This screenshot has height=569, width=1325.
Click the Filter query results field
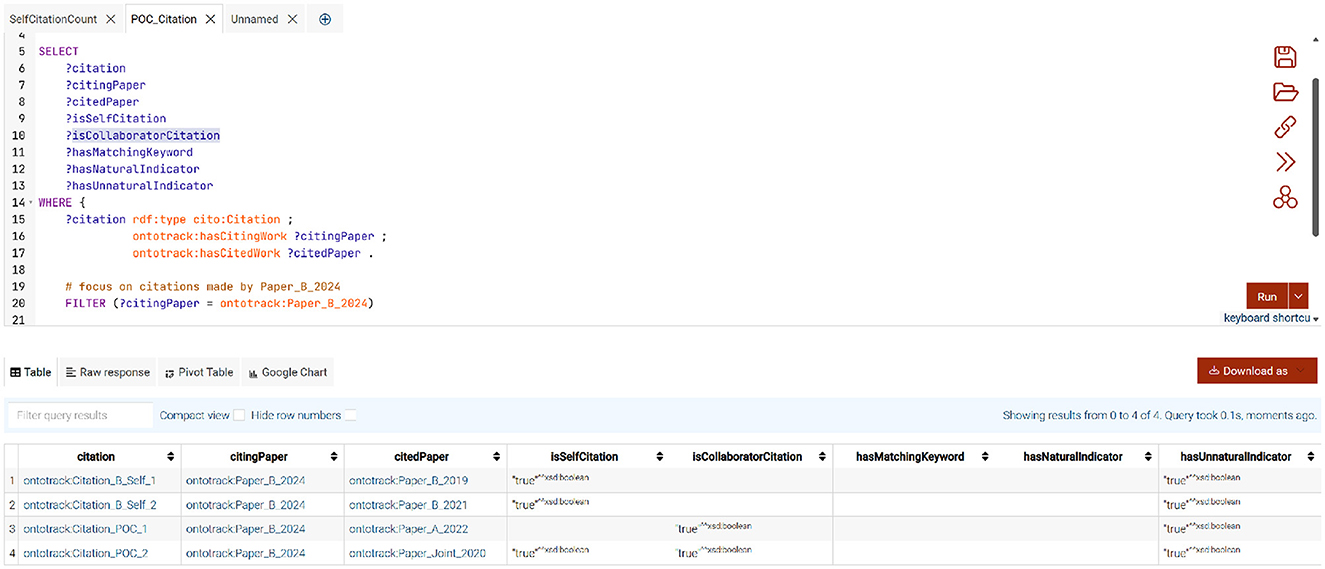pos(80,415)
